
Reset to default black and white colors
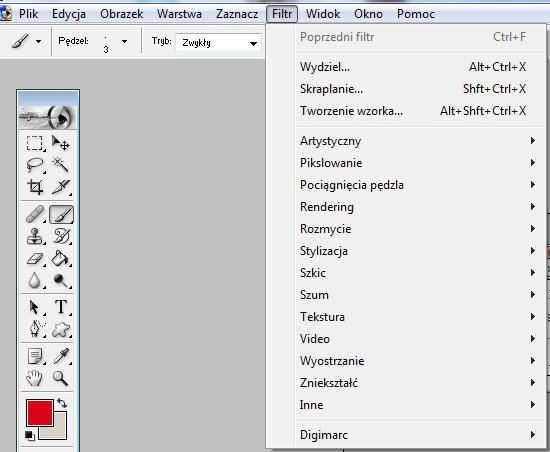pos(29,436)
